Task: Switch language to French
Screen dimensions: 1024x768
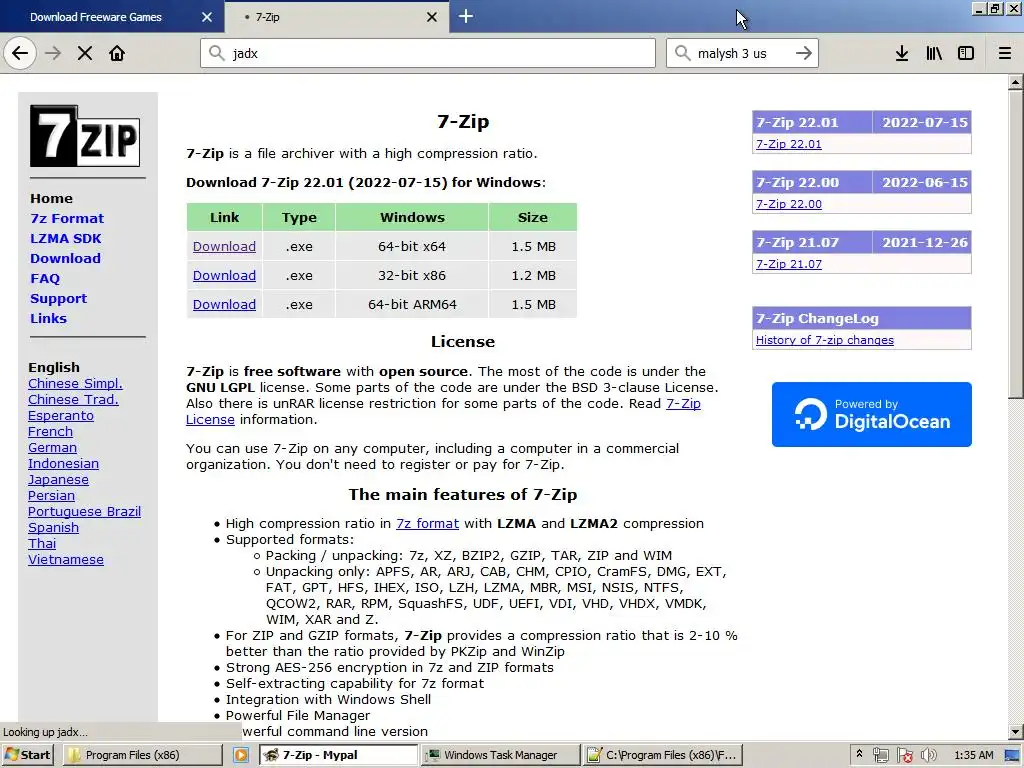Action: point(50,431)
